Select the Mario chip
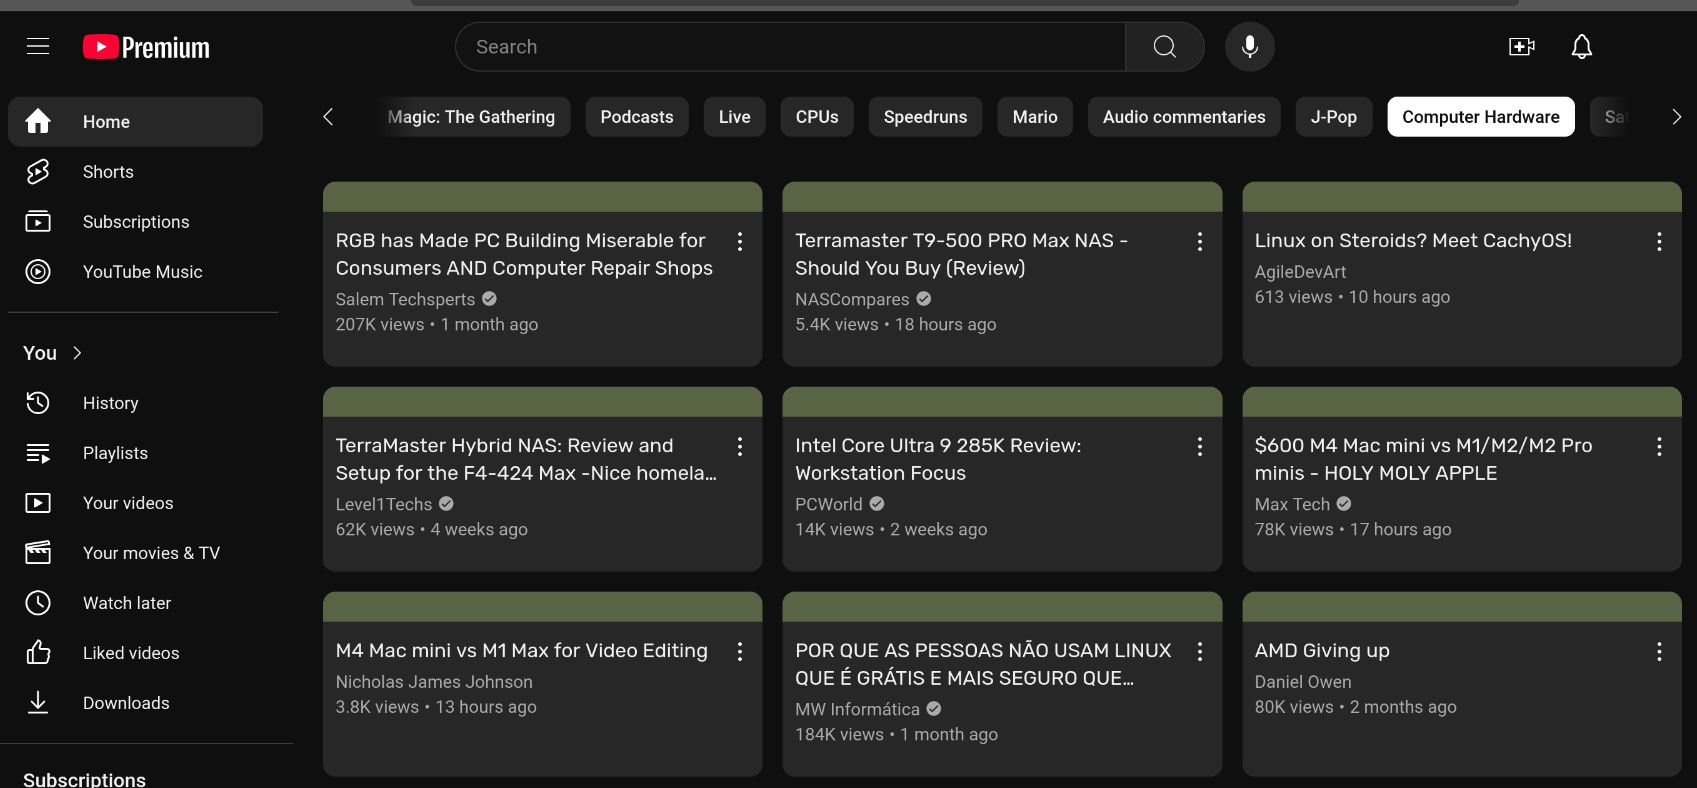 coord(1035,117)
